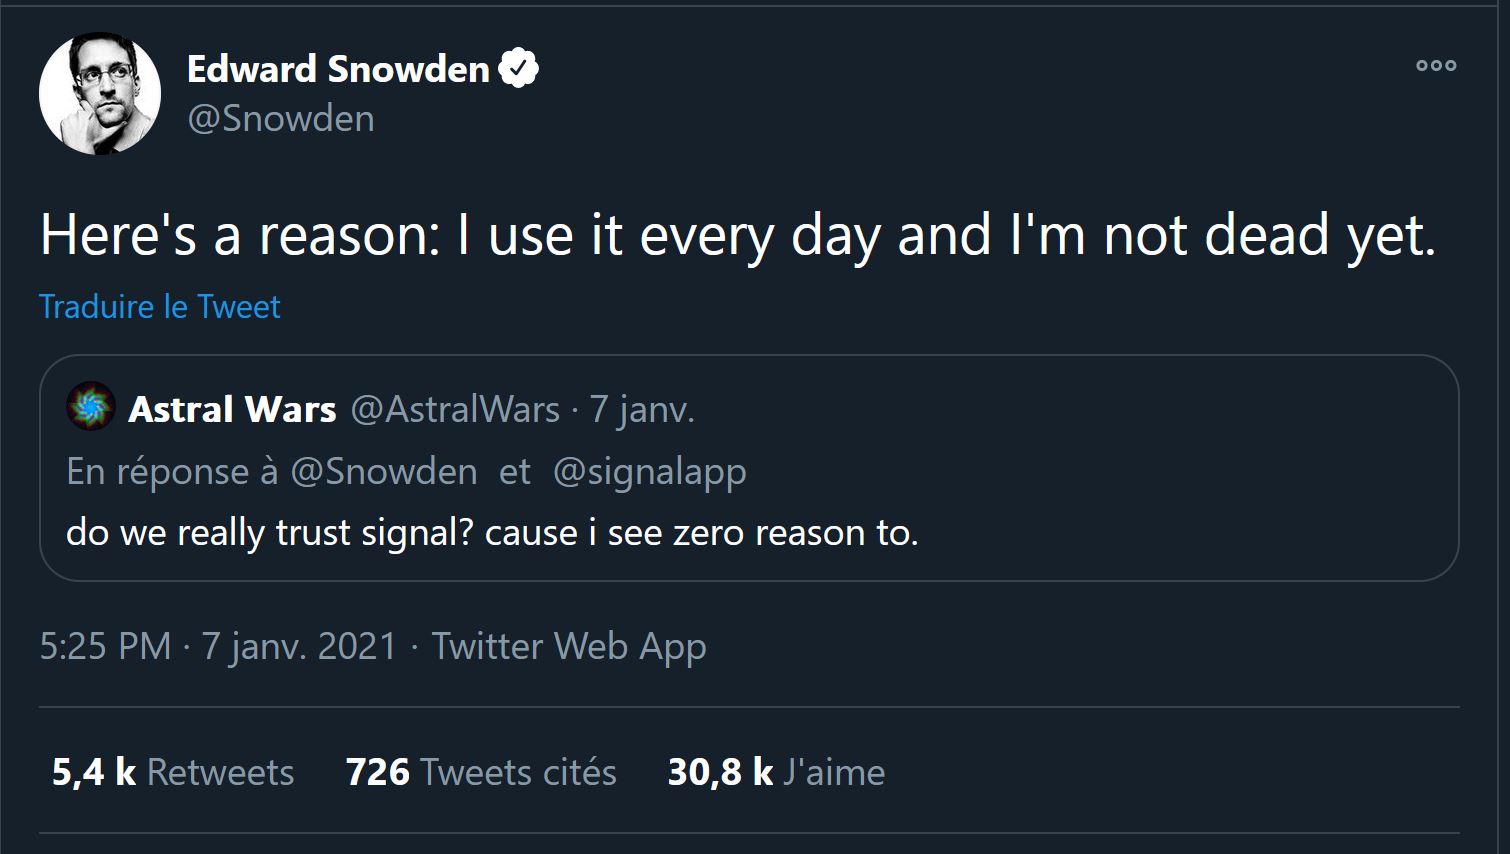1510x854 pixels.
Task: Open the three-dot more options menu
Action: click(1435, 66)
